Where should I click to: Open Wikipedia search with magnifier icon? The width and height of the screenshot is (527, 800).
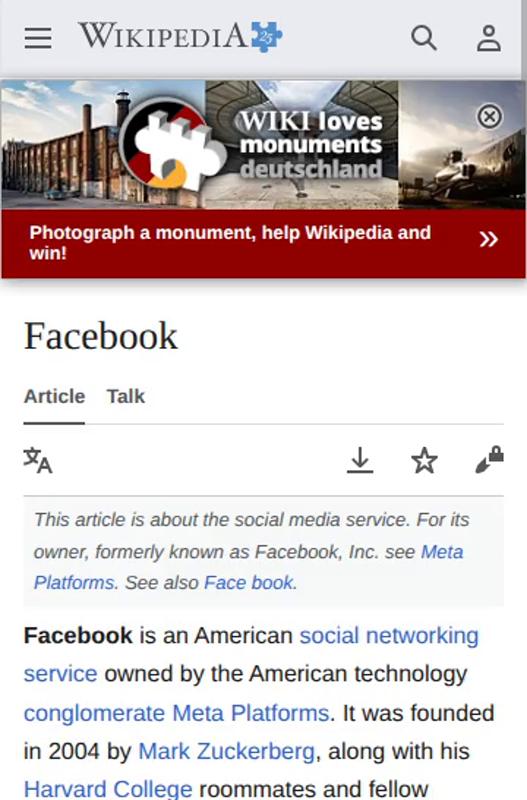click(x=424, y=38)
